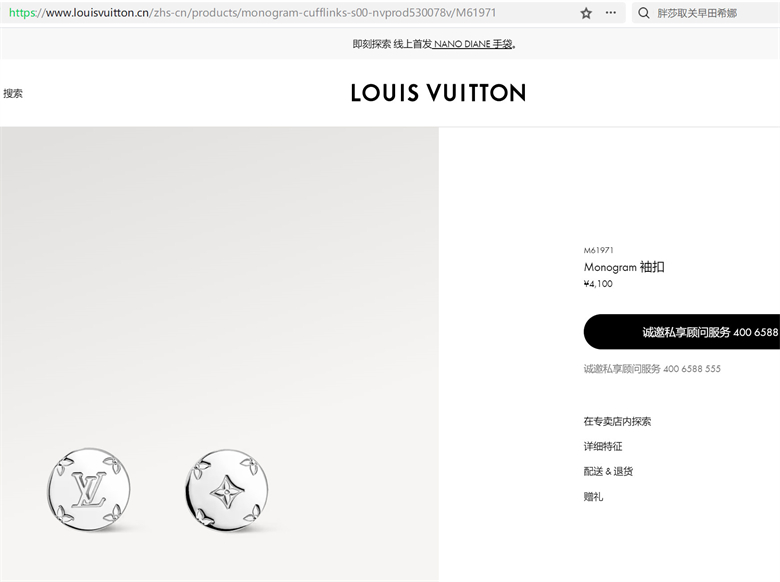Click the magnifier icon in search box
This screenshot has height=582, width=780.
coord(644,13)
